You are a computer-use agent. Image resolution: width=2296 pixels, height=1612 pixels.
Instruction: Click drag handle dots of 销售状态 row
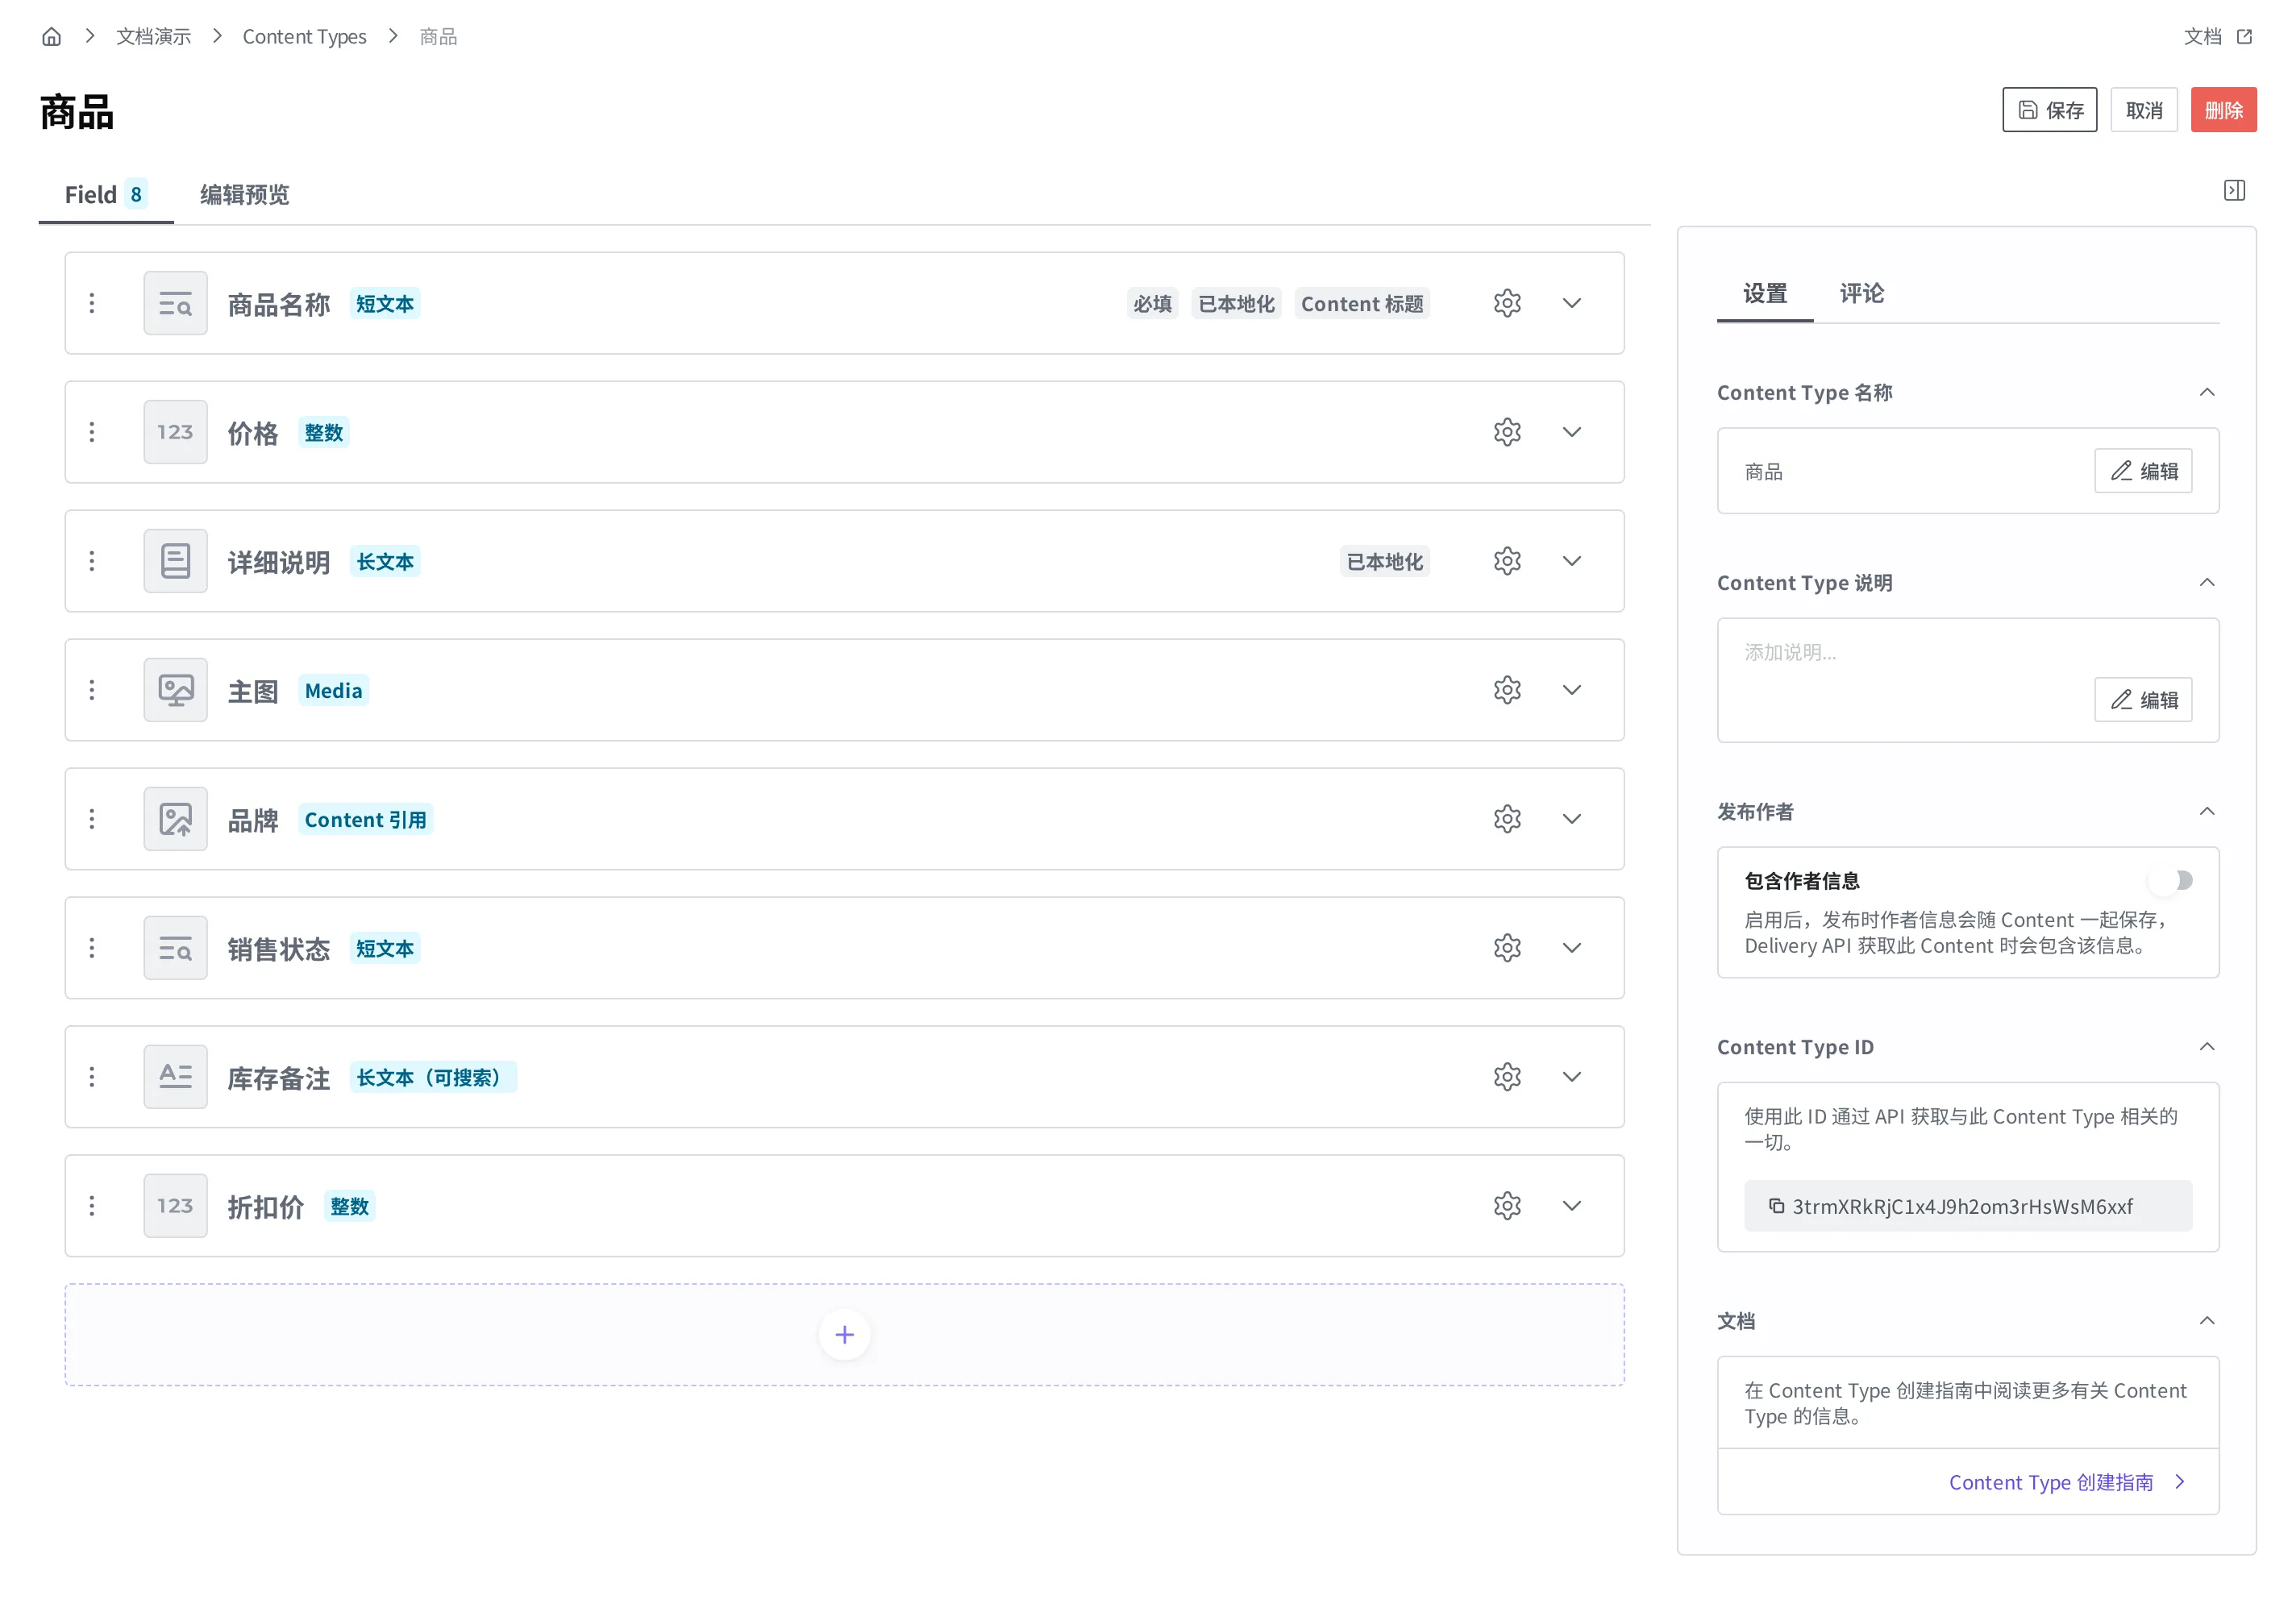[92, 948]
